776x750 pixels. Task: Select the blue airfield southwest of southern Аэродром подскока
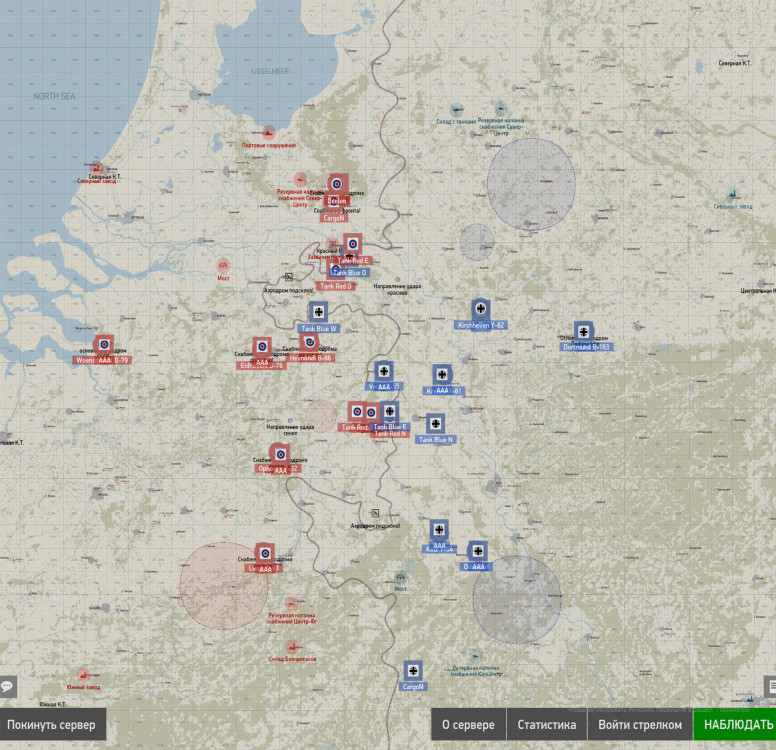[x=439, y=530]
